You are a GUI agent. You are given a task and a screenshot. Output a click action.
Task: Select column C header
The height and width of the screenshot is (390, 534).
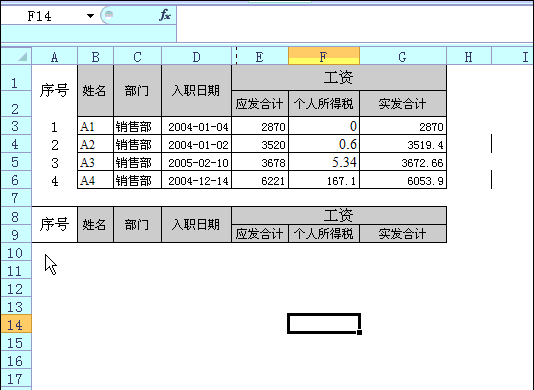point(137,57)
